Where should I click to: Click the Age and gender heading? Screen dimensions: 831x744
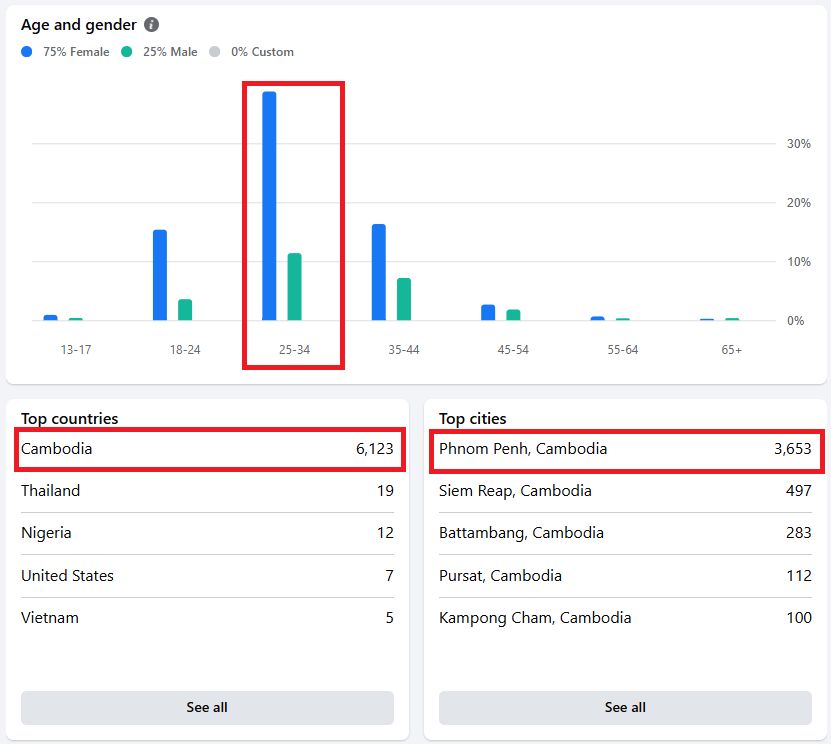(79, 25)
